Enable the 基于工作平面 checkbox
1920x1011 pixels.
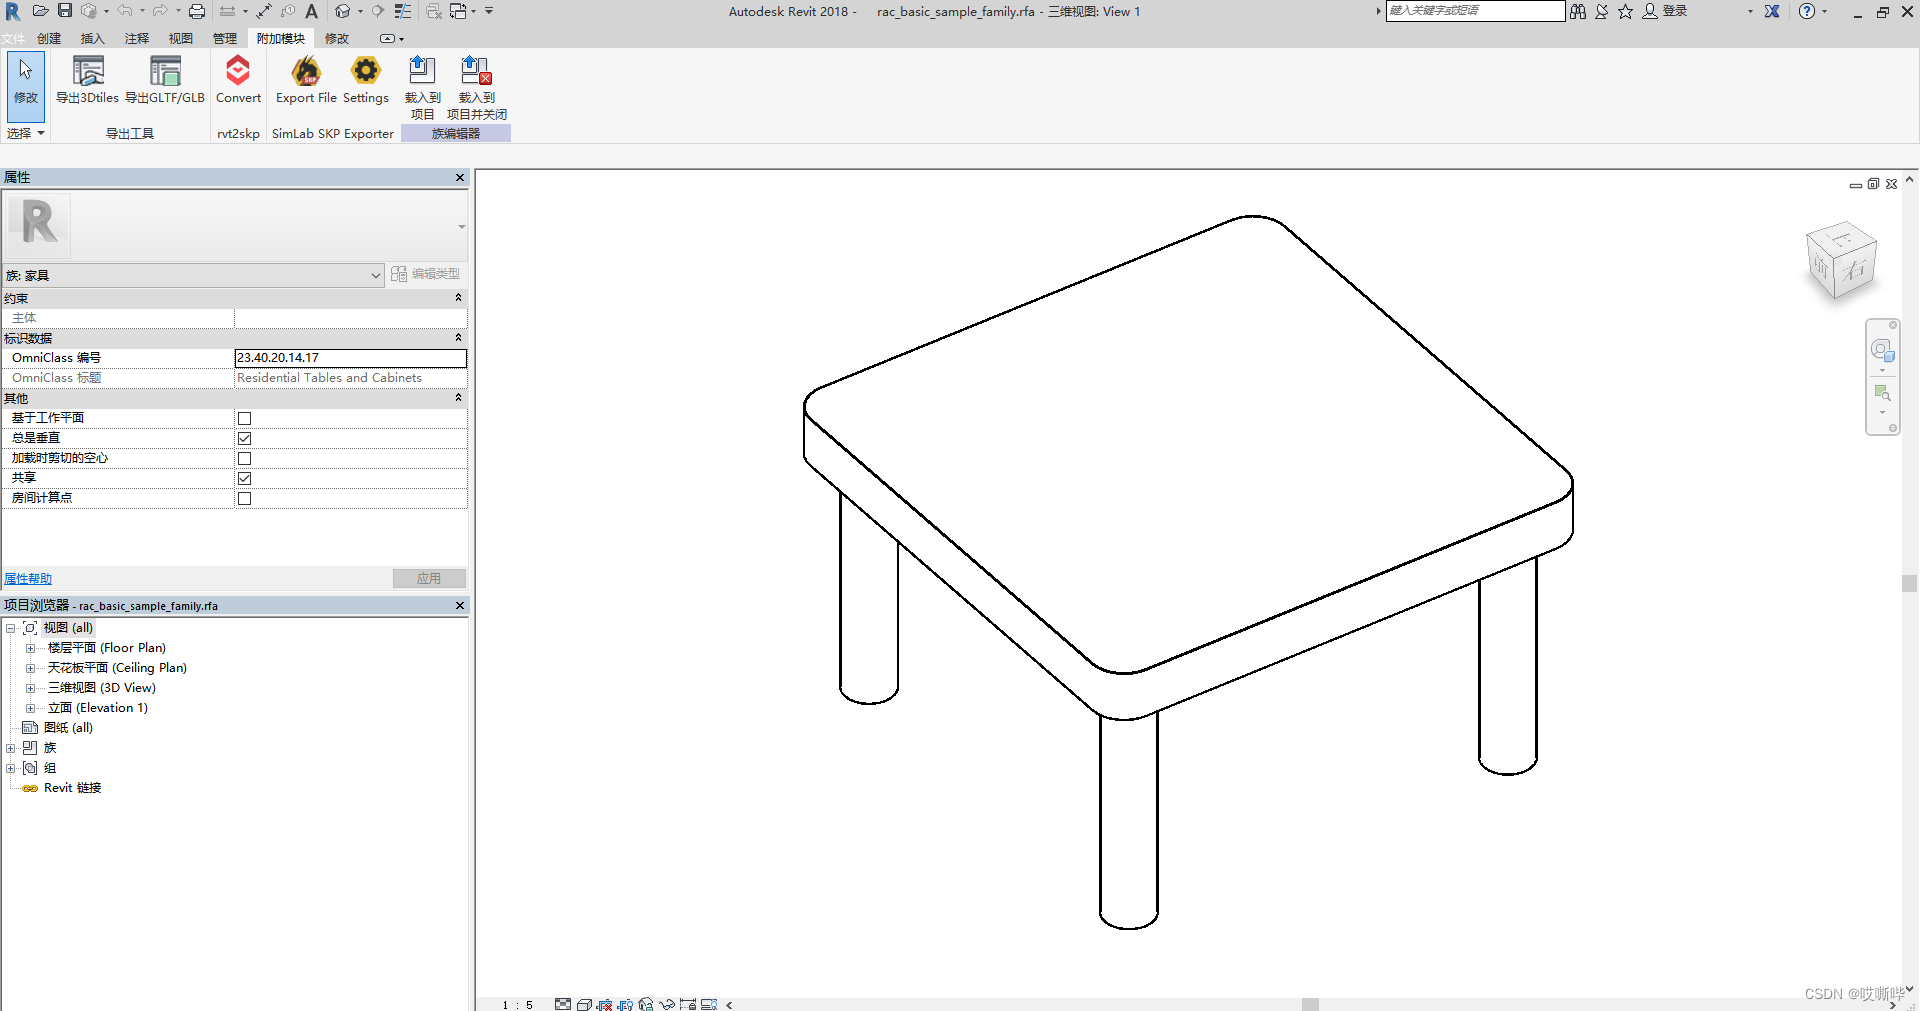pos(244,418)
